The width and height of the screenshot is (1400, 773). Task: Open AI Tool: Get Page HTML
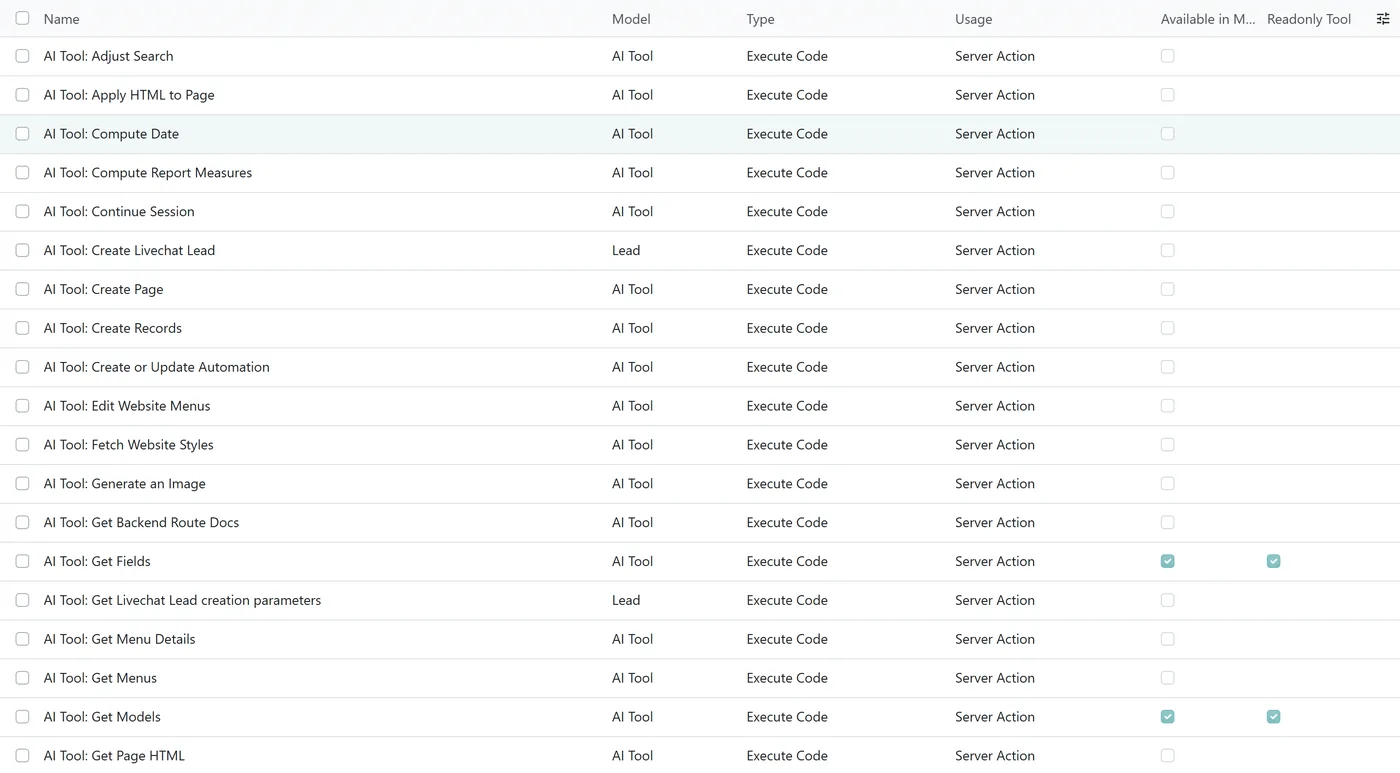pos(114,756)
